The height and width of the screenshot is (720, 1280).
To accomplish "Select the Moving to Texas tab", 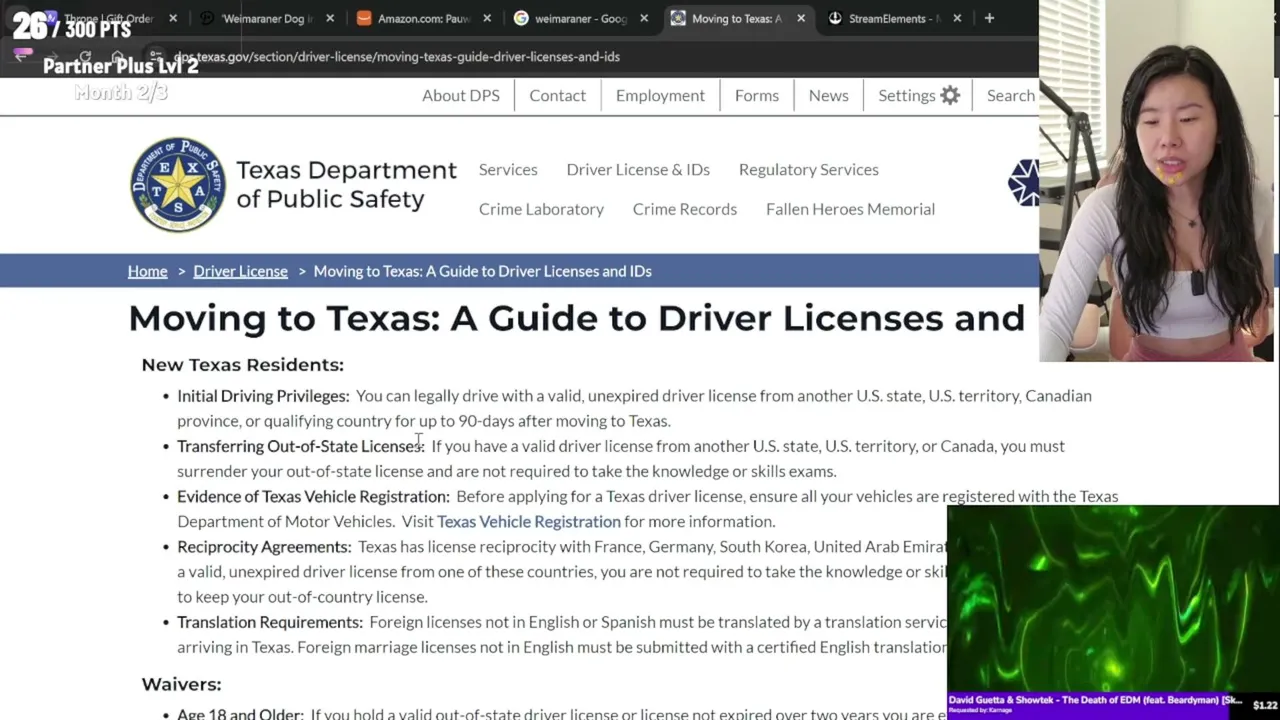I will pos(737,18).
